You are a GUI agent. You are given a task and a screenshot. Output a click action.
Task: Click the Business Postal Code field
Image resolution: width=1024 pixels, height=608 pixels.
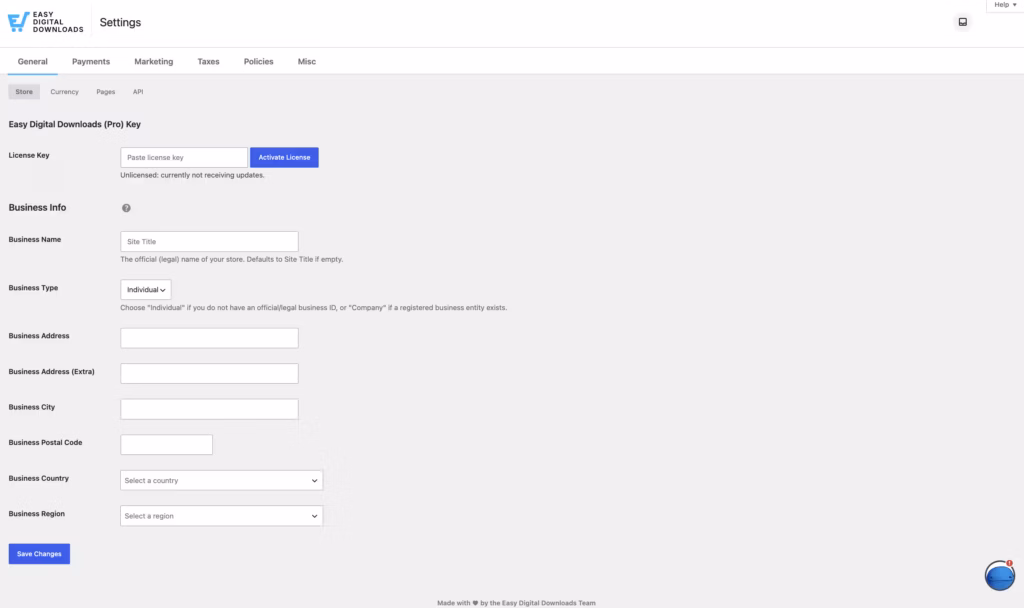pos(167,445)
